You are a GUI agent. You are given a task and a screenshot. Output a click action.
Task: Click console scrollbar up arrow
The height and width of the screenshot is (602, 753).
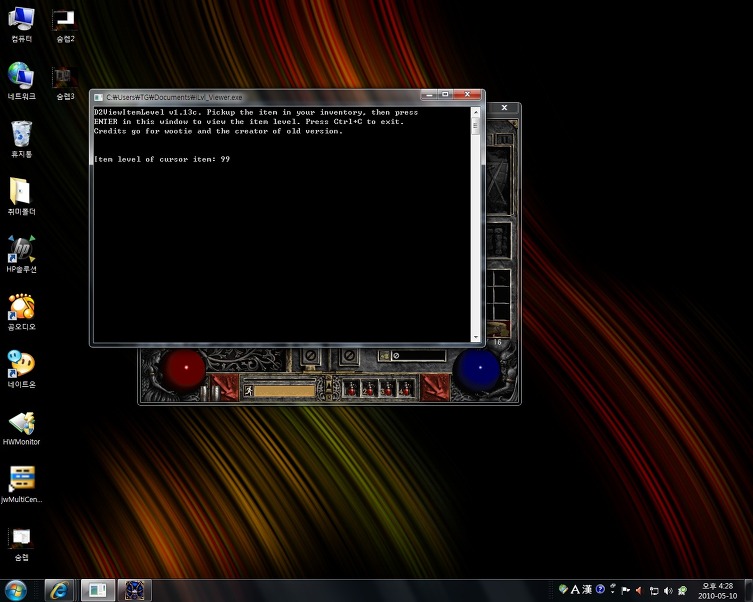pyautogui.click(x=476, y=113)
